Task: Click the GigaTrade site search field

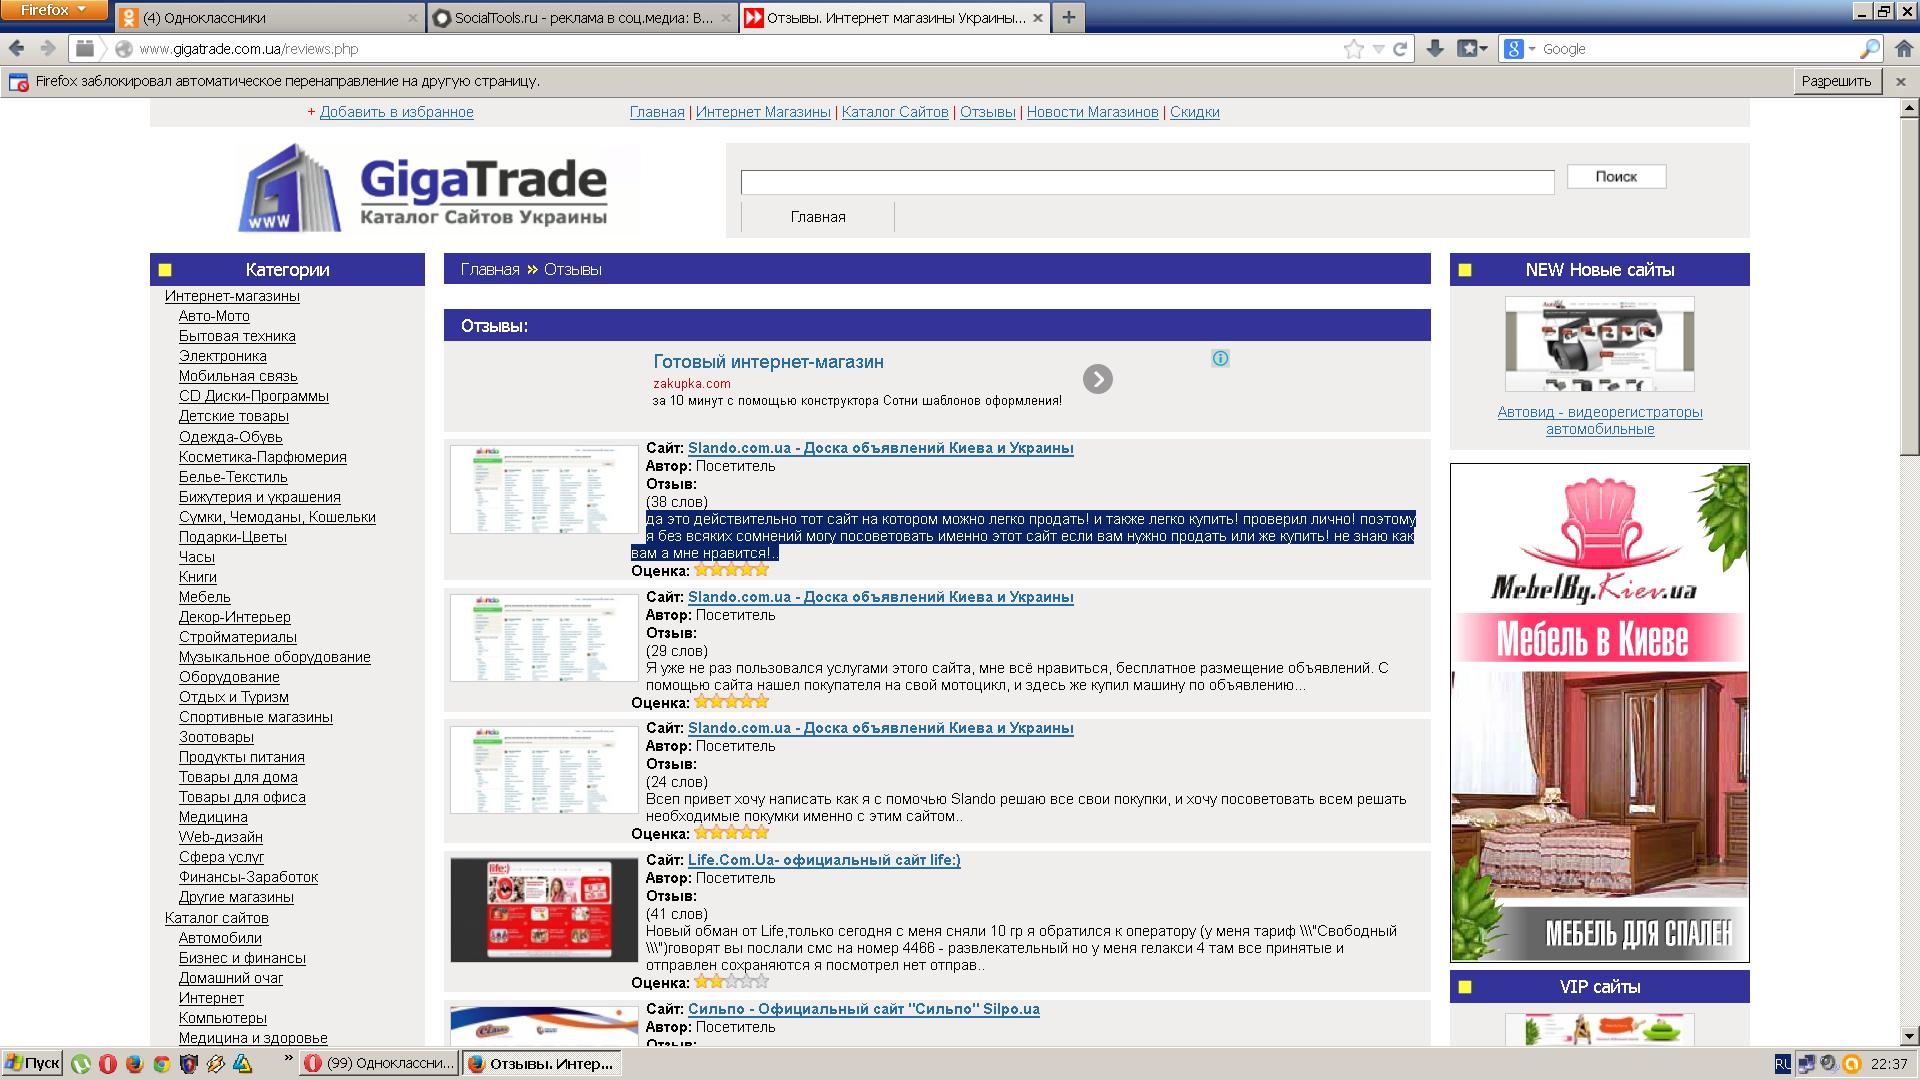Action: pos(1147,182)
